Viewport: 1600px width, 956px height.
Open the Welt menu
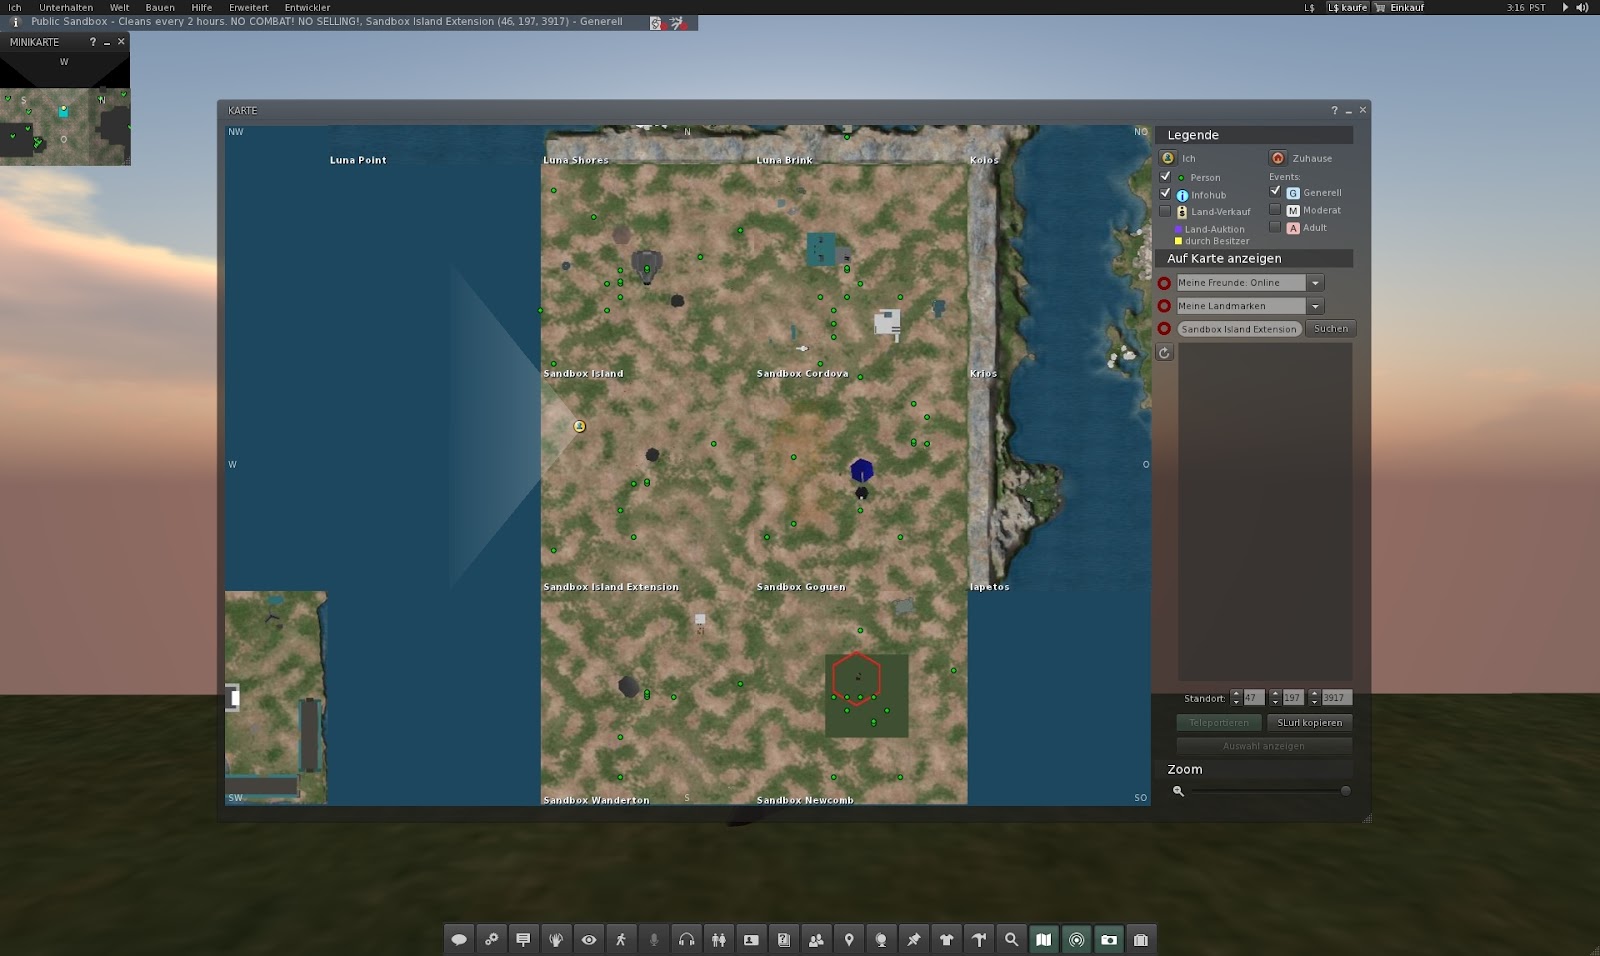[118, 7]
